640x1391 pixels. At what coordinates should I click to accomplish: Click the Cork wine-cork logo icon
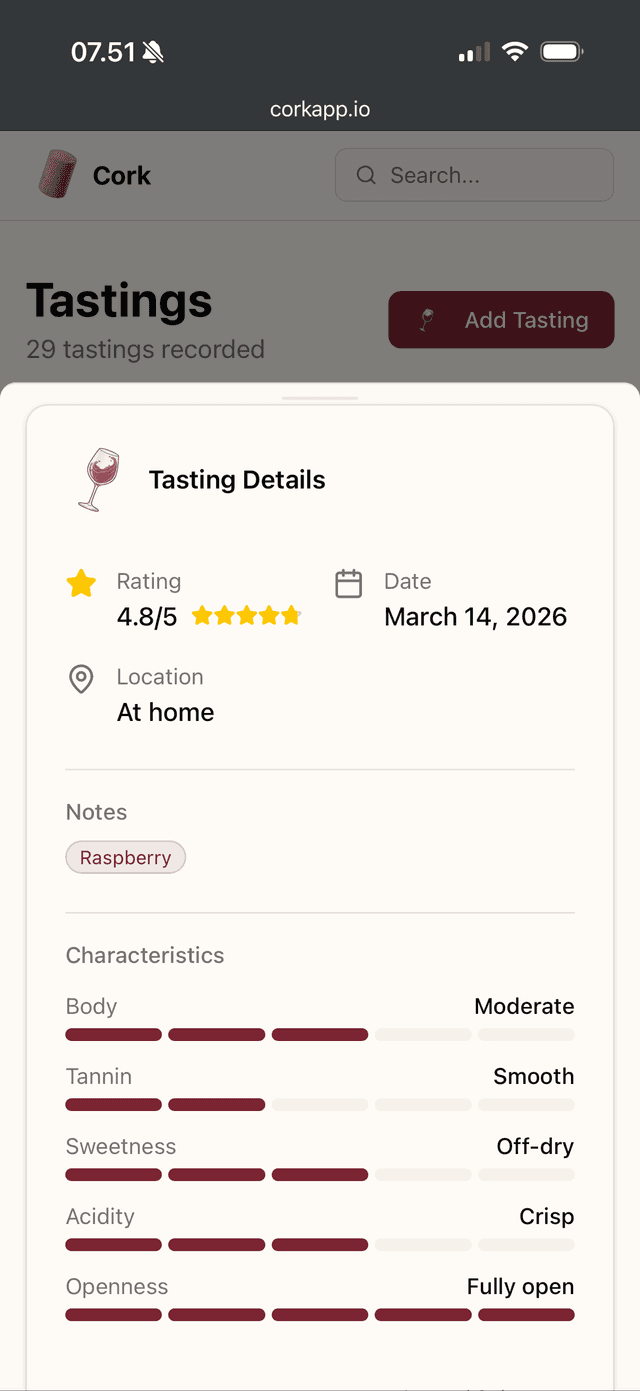coord(55,175)
